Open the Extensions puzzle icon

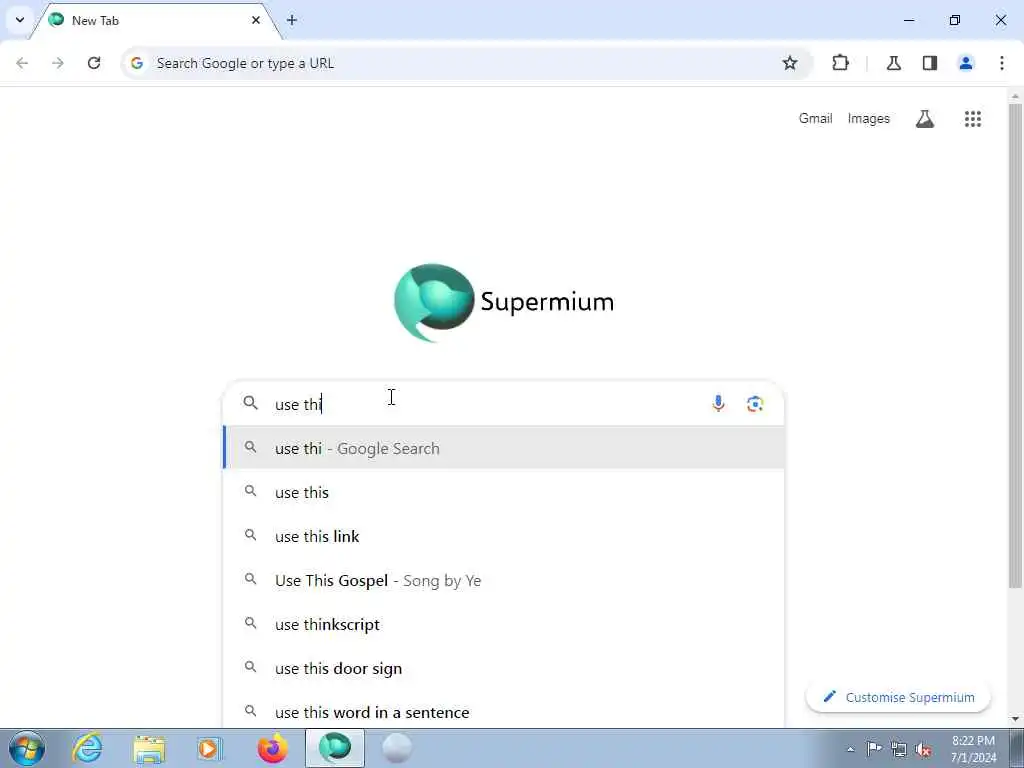[x=840, y=63]
